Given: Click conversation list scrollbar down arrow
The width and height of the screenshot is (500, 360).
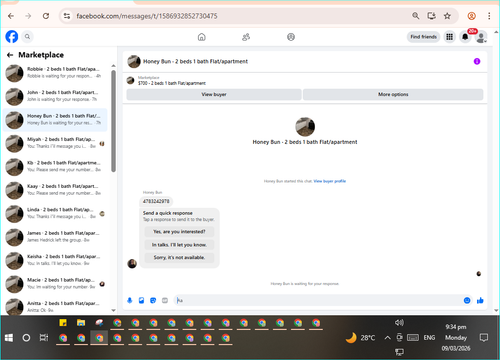Looking at the screenshot, I should point(113,310).
